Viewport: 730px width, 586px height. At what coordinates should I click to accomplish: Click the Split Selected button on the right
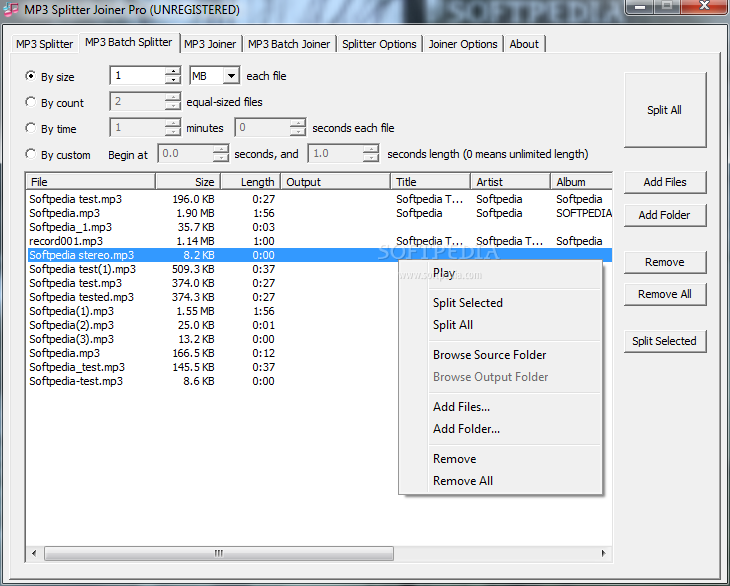665,341
